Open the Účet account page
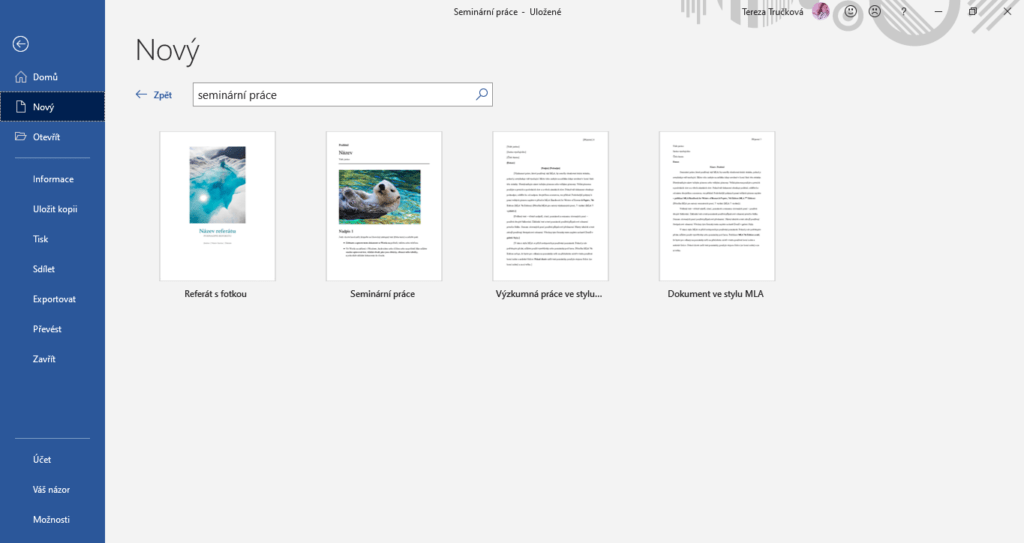Viewport: 1024px width, 543px height. [x=42, y=460]
